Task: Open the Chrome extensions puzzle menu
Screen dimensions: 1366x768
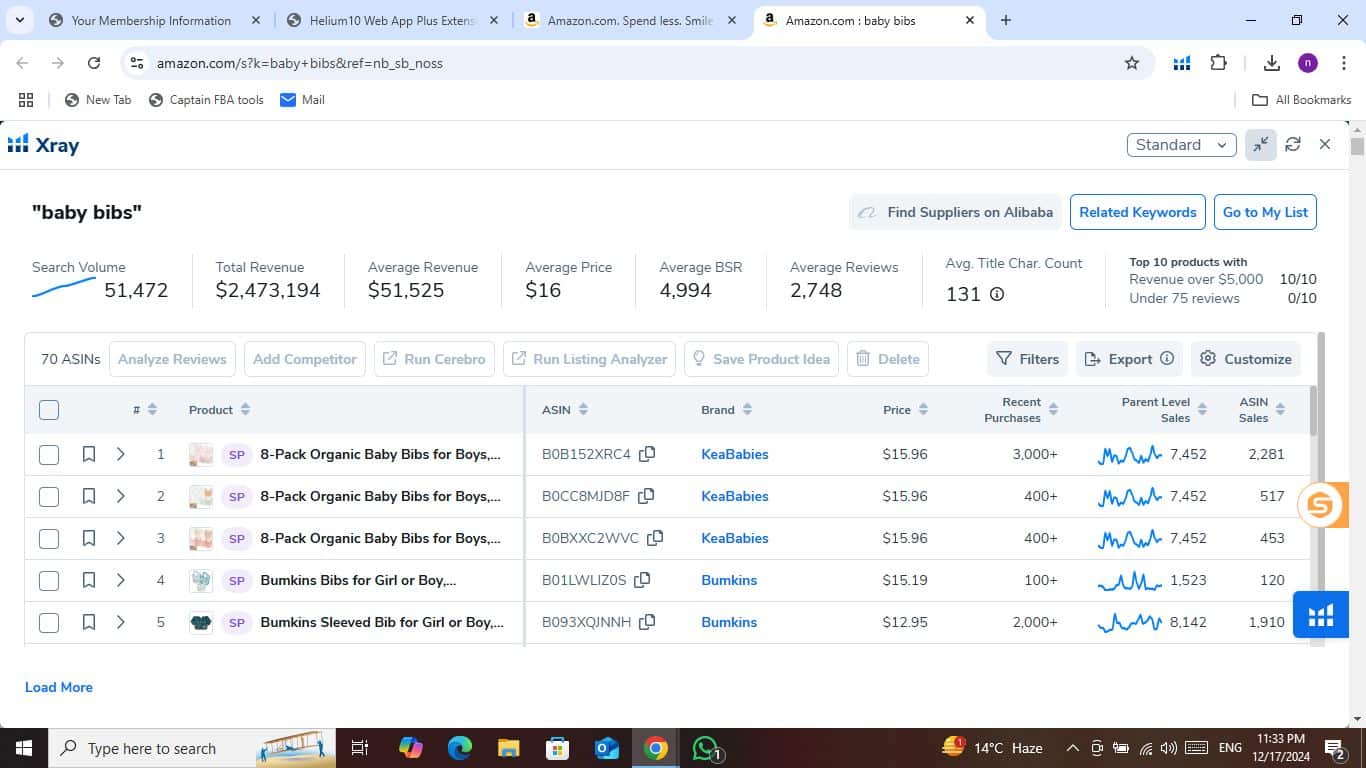Action: [1218, 63]
